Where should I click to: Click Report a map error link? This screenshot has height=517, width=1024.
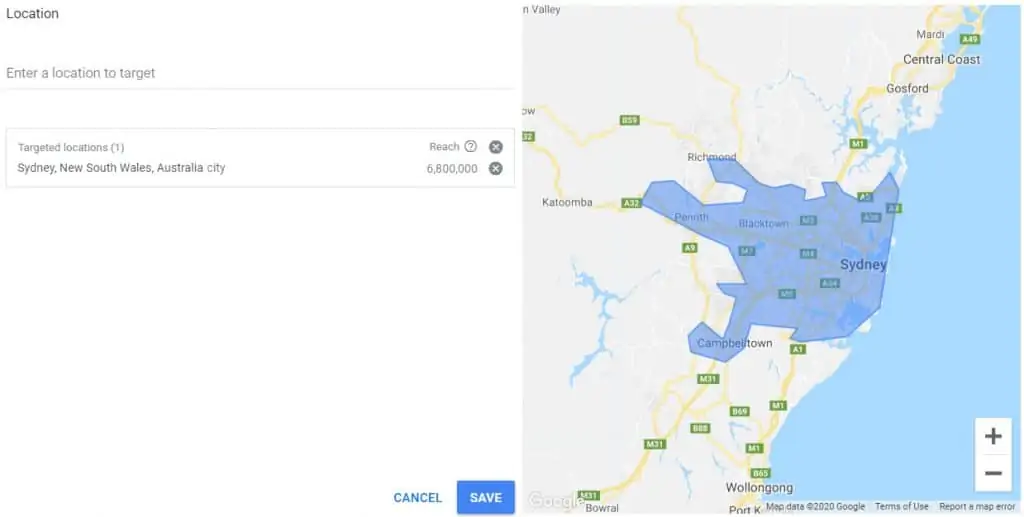coord(977,507)
